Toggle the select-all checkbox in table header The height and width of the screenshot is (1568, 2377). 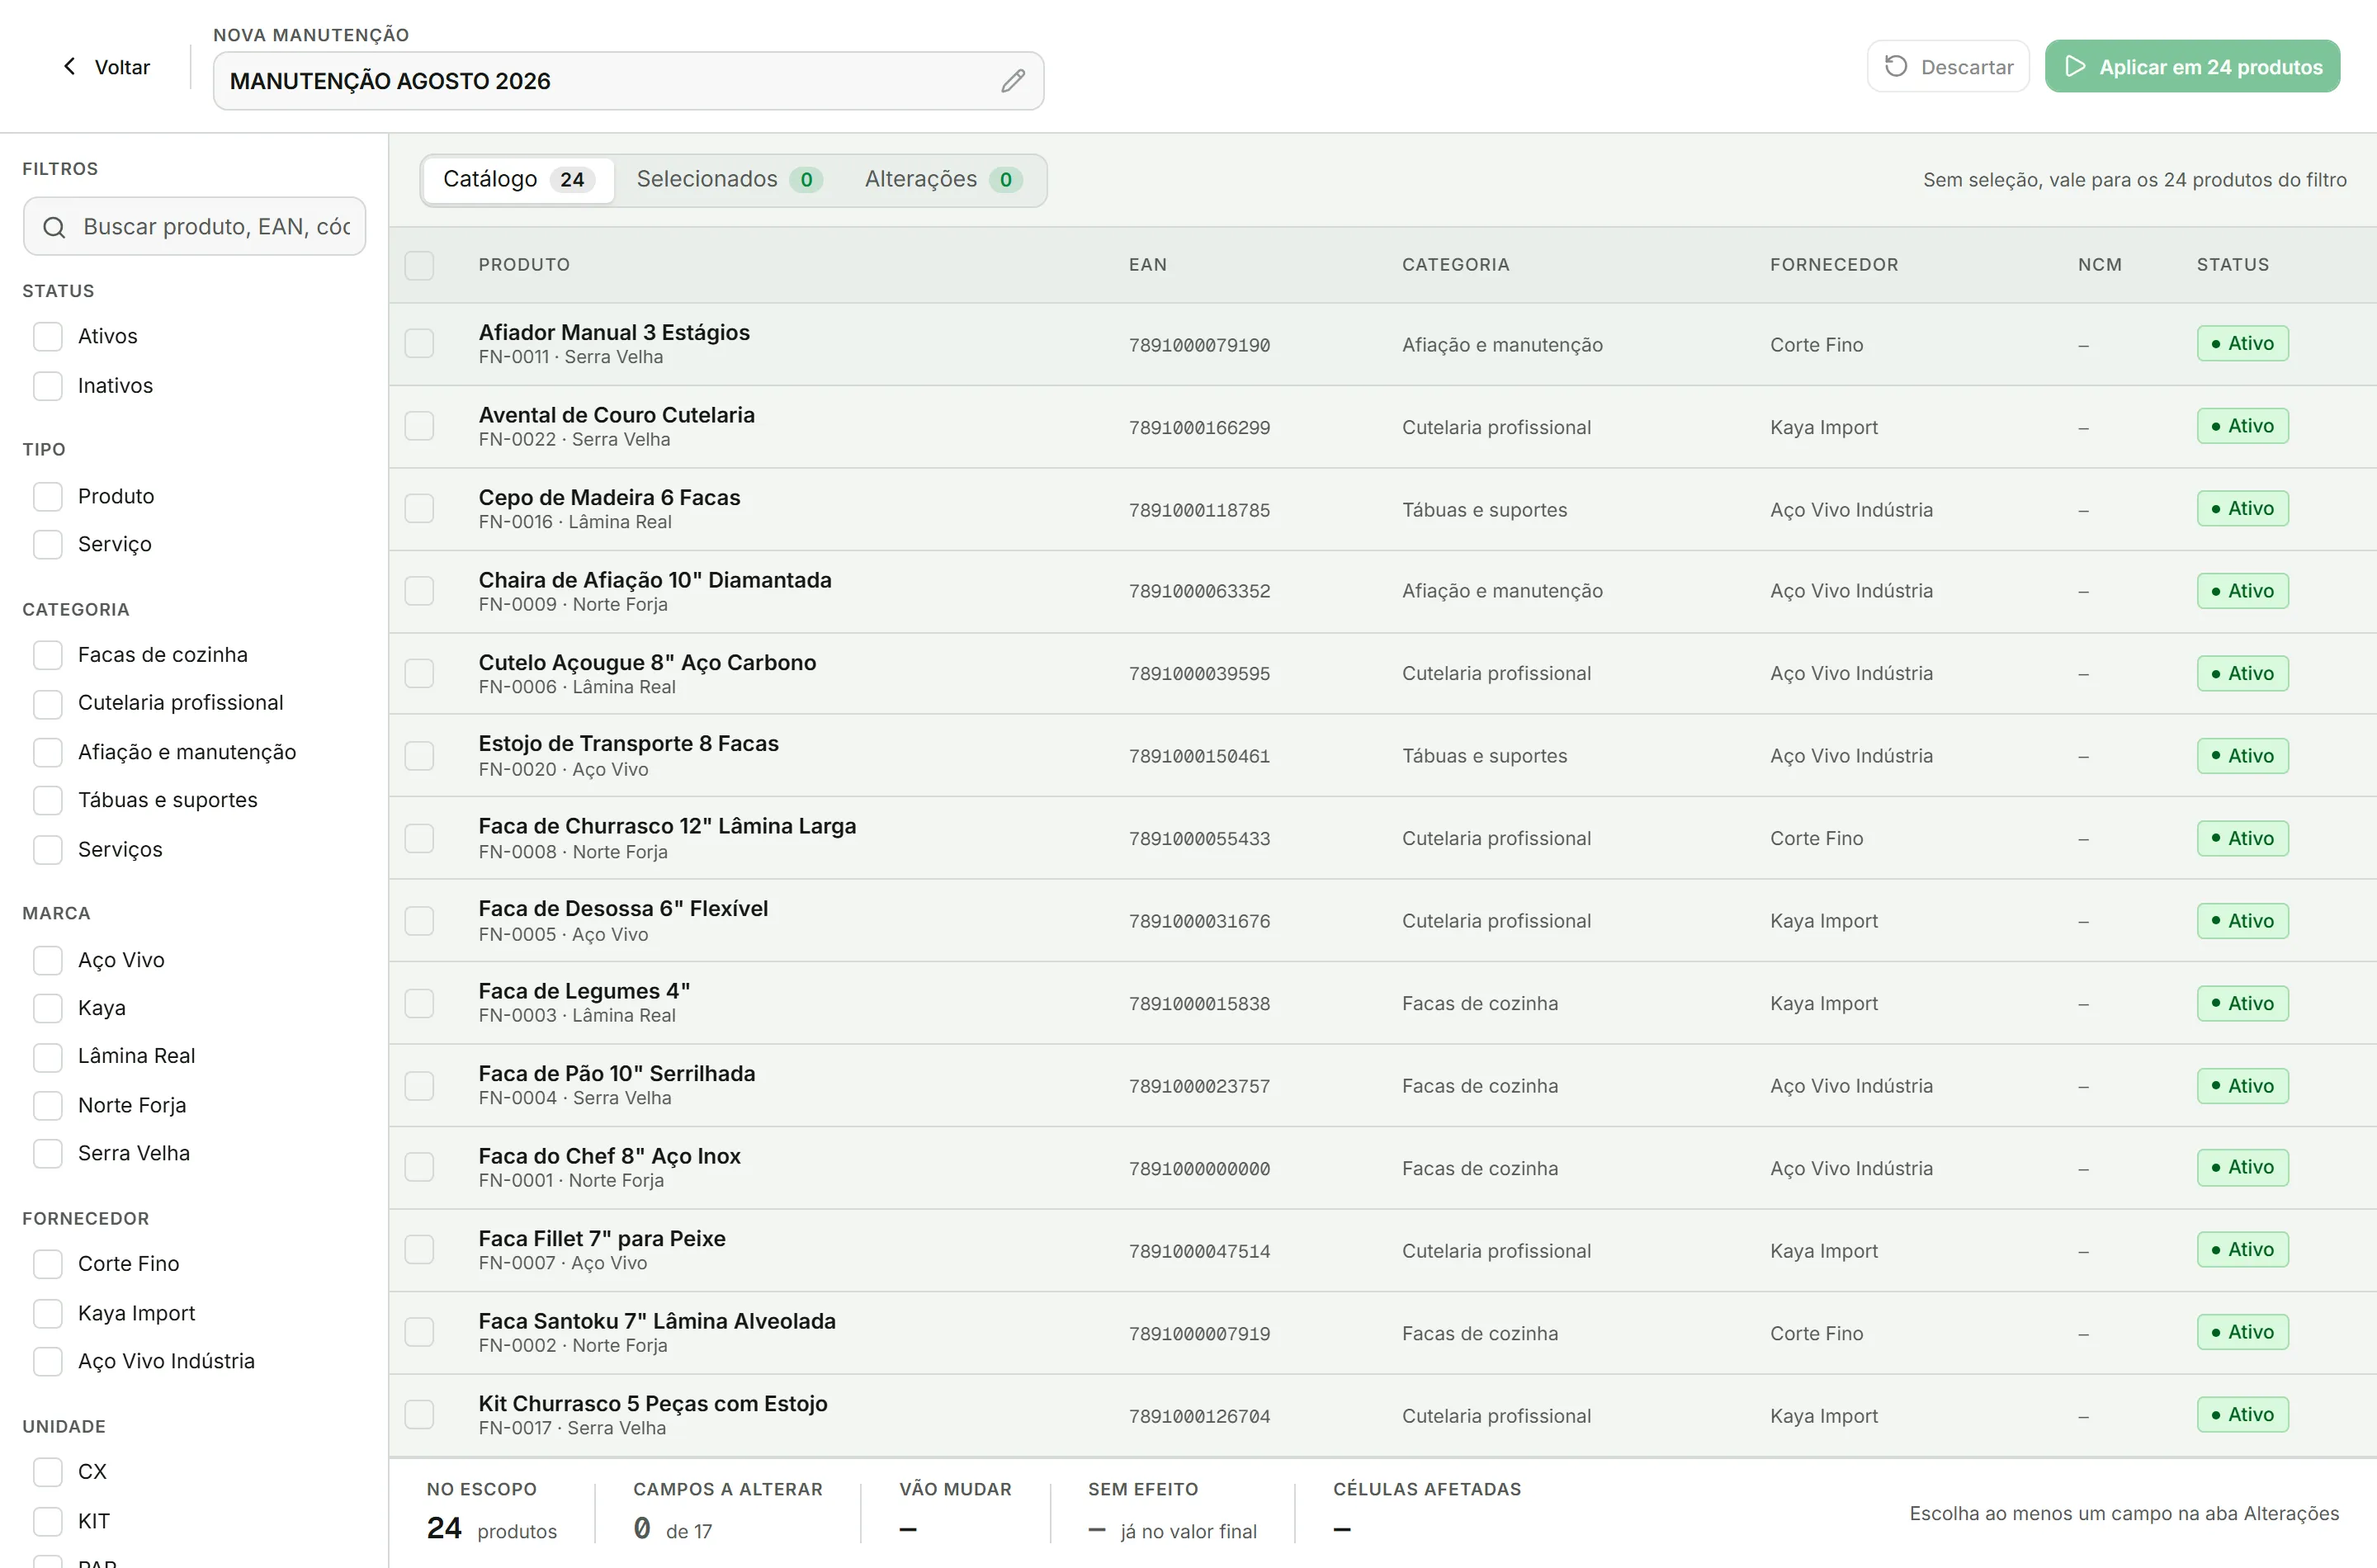point(419,265)
